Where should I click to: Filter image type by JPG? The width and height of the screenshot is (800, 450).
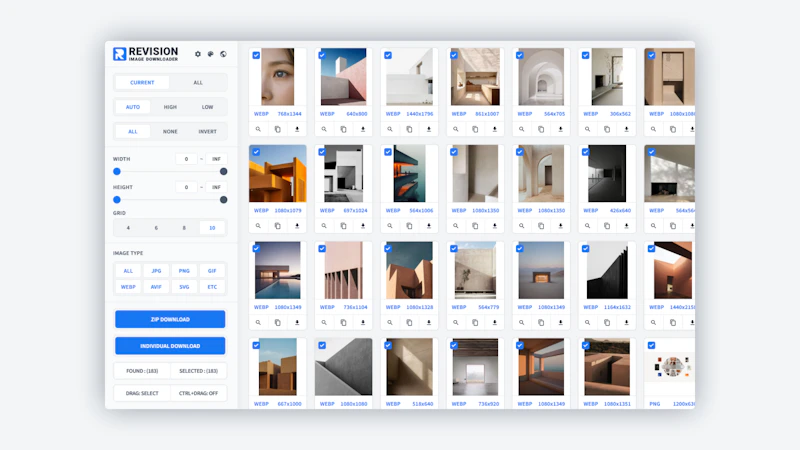point(156,271)
